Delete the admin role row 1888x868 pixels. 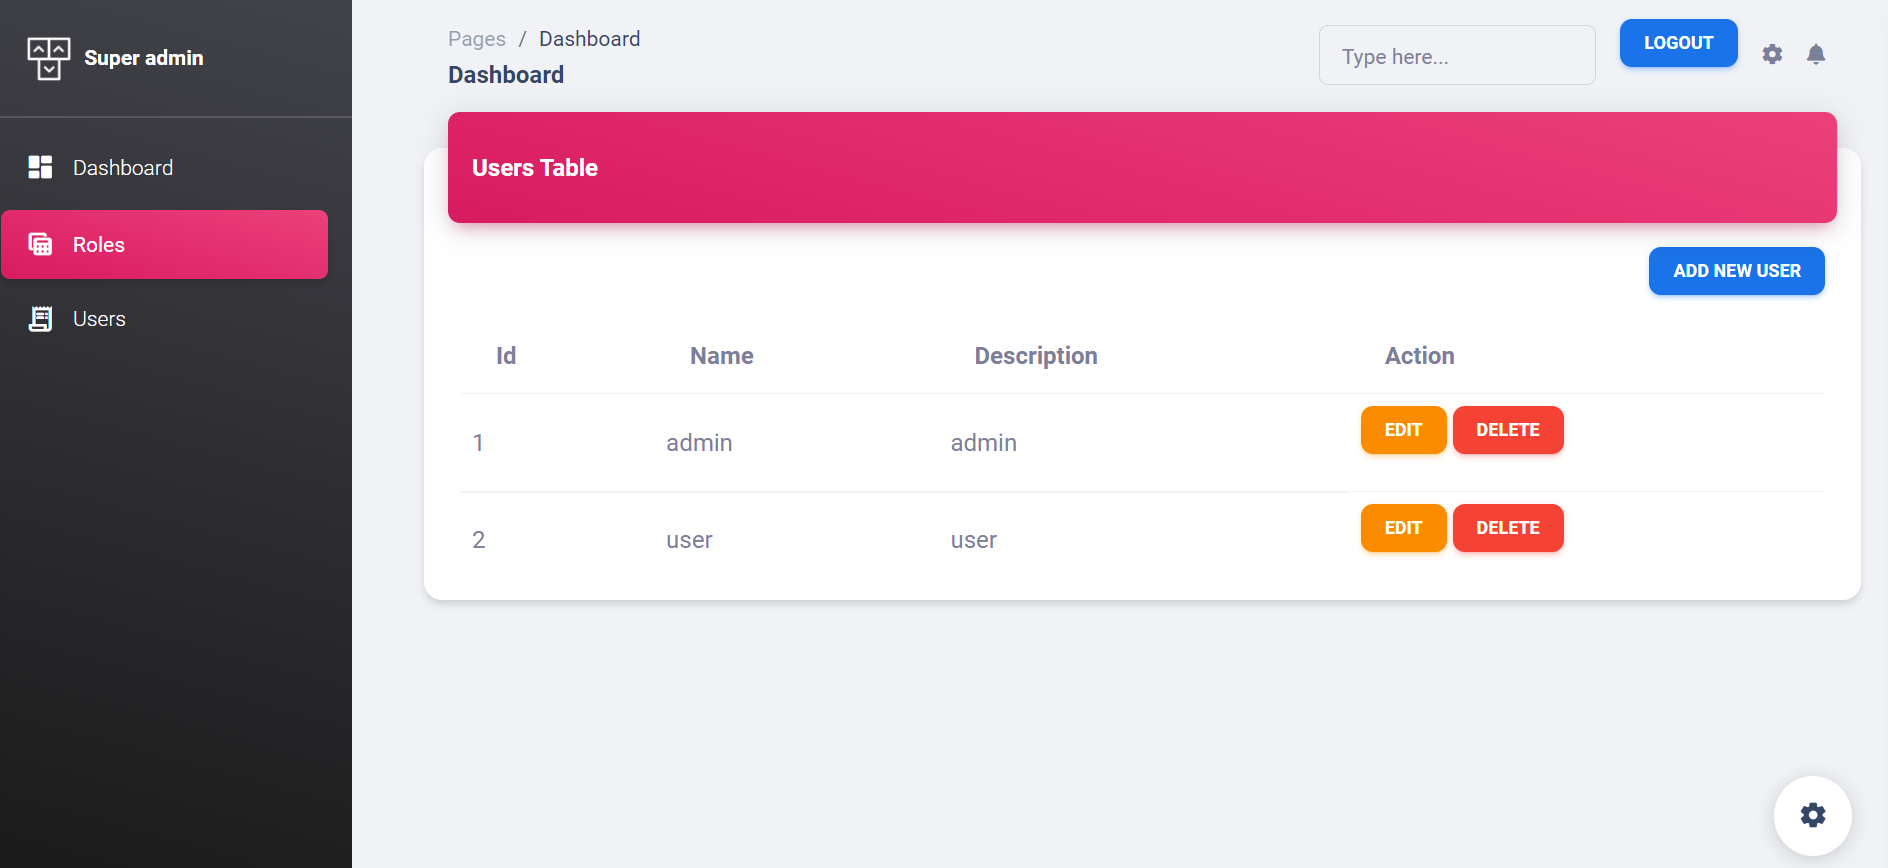point(1507,430)
